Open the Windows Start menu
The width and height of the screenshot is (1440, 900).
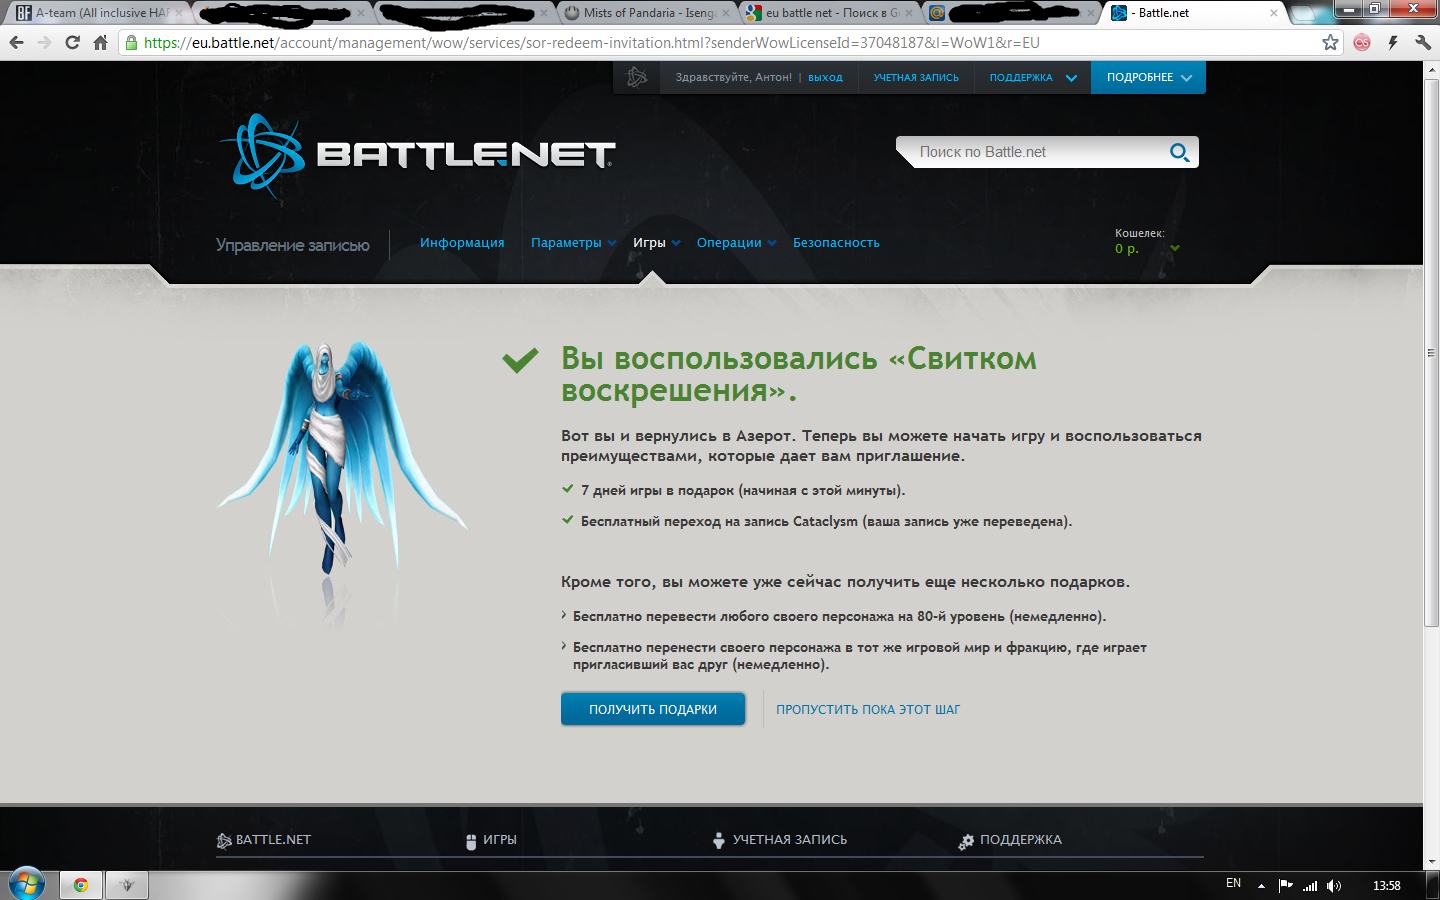click(26, 884)
